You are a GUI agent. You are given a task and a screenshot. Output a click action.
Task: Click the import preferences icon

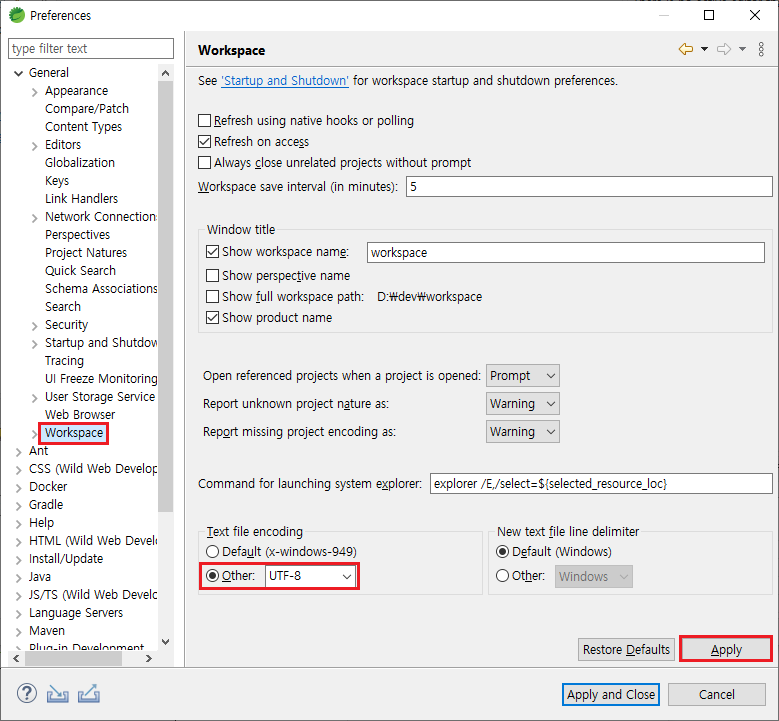(x=58, y=694)
